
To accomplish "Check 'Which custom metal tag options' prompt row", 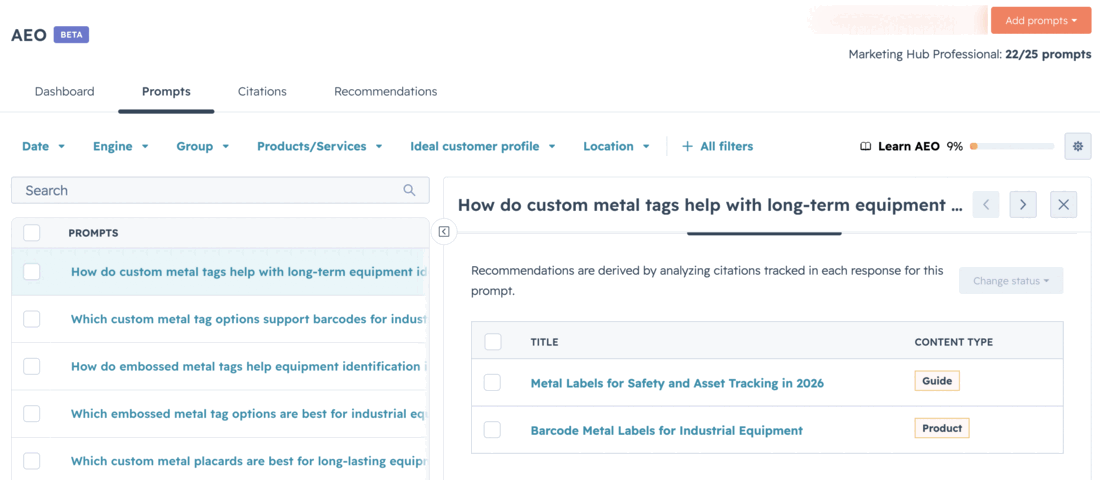I will tap(32, 319).
